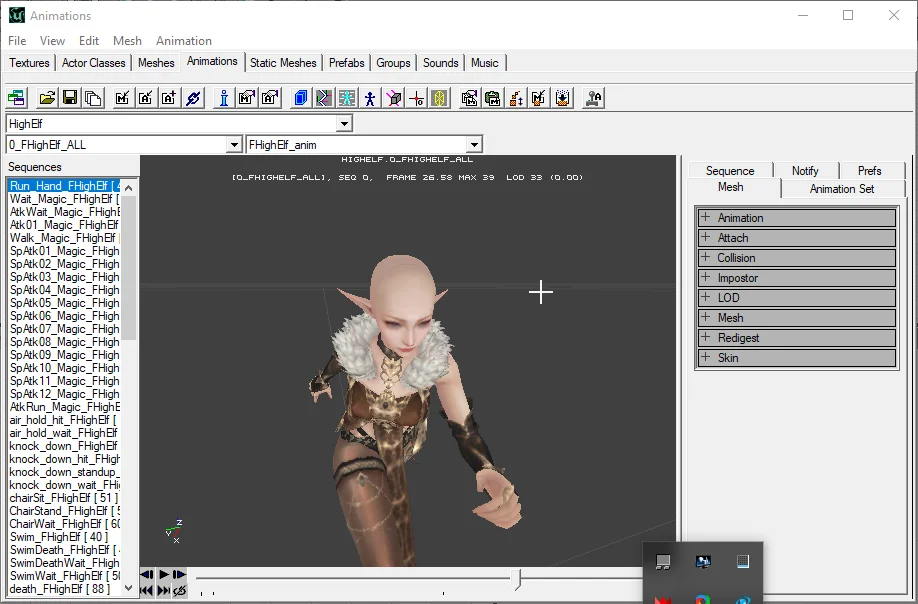This screenshot has height=604, width=918.
Task: Click the copy pages toolbar icon
Action: point(93,98)
